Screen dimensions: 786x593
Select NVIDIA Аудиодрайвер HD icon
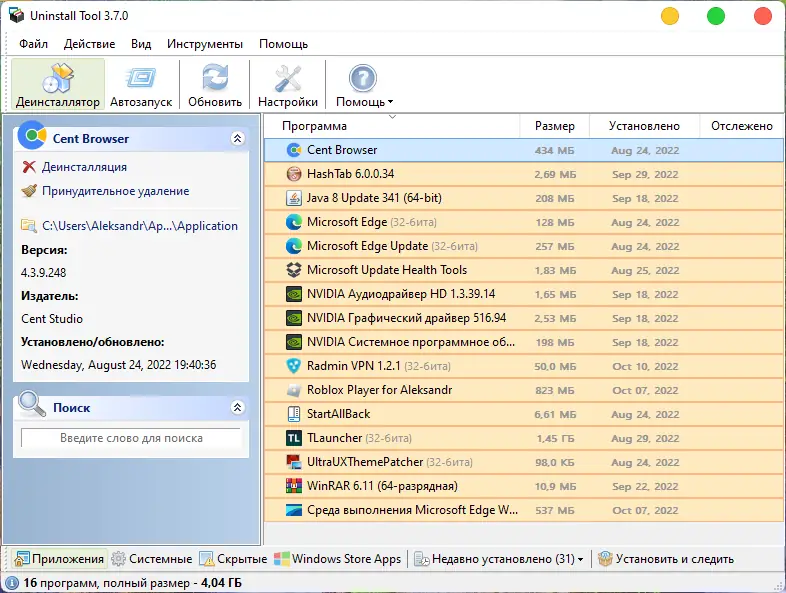[x=294, y=294]
